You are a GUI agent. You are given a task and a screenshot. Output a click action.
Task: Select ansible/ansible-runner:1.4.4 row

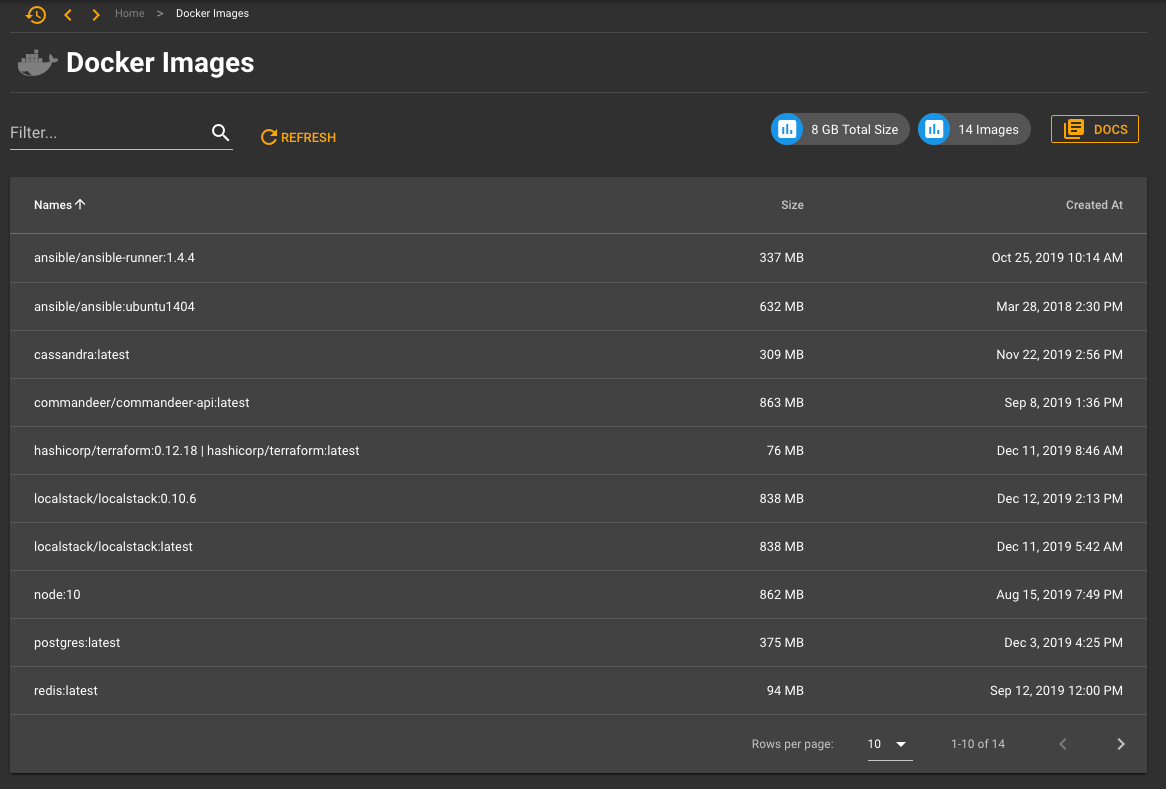578,258
